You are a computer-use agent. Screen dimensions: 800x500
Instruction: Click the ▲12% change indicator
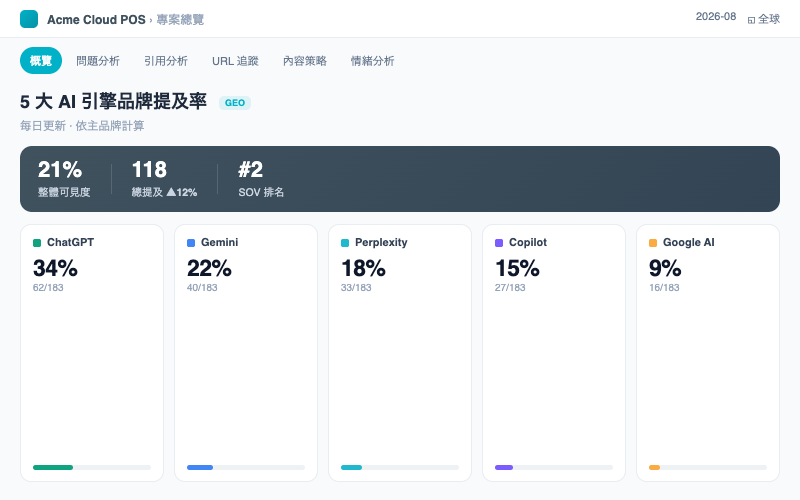[x=182, y=192]
